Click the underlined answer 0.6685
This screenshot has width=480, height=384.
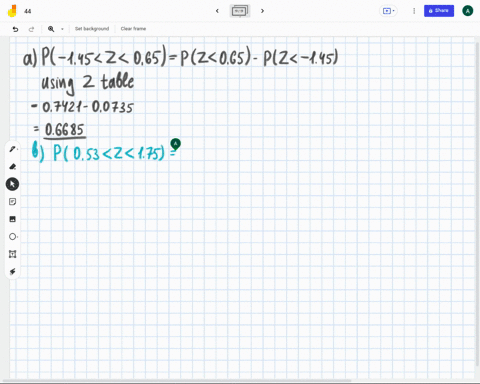point(64,130)
